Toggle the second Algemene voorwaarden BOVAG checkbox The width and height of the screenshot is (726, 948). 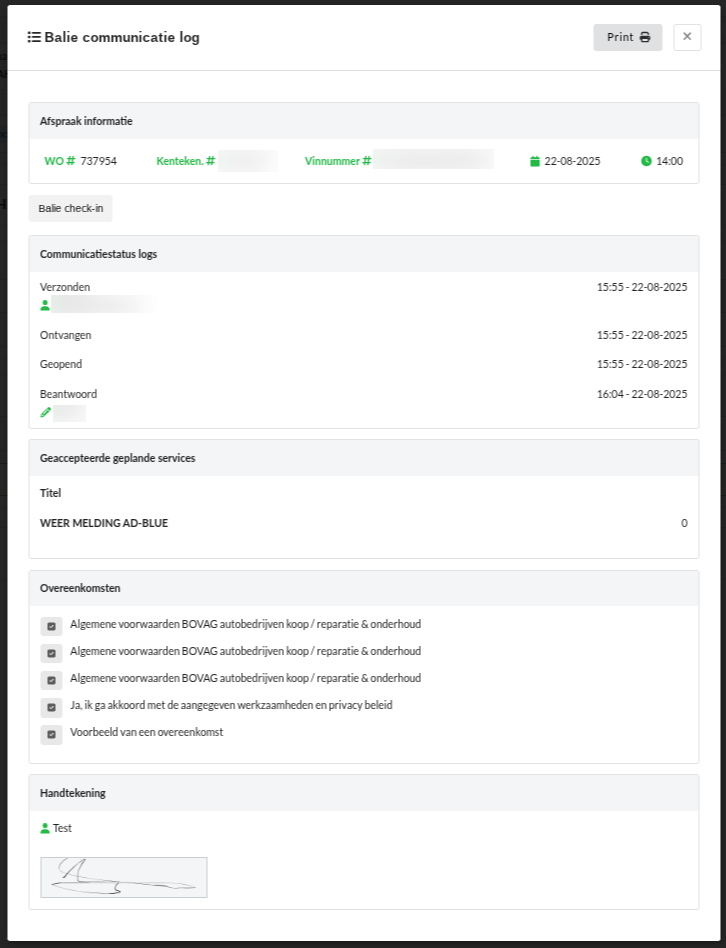51,653
